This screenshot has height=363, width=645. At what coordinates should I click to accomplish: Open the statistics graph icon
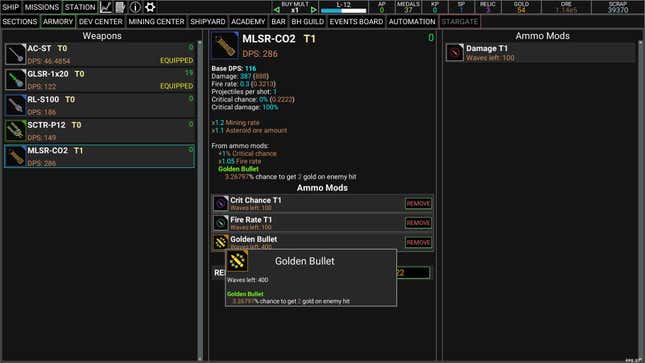click(x=106, y=7)
